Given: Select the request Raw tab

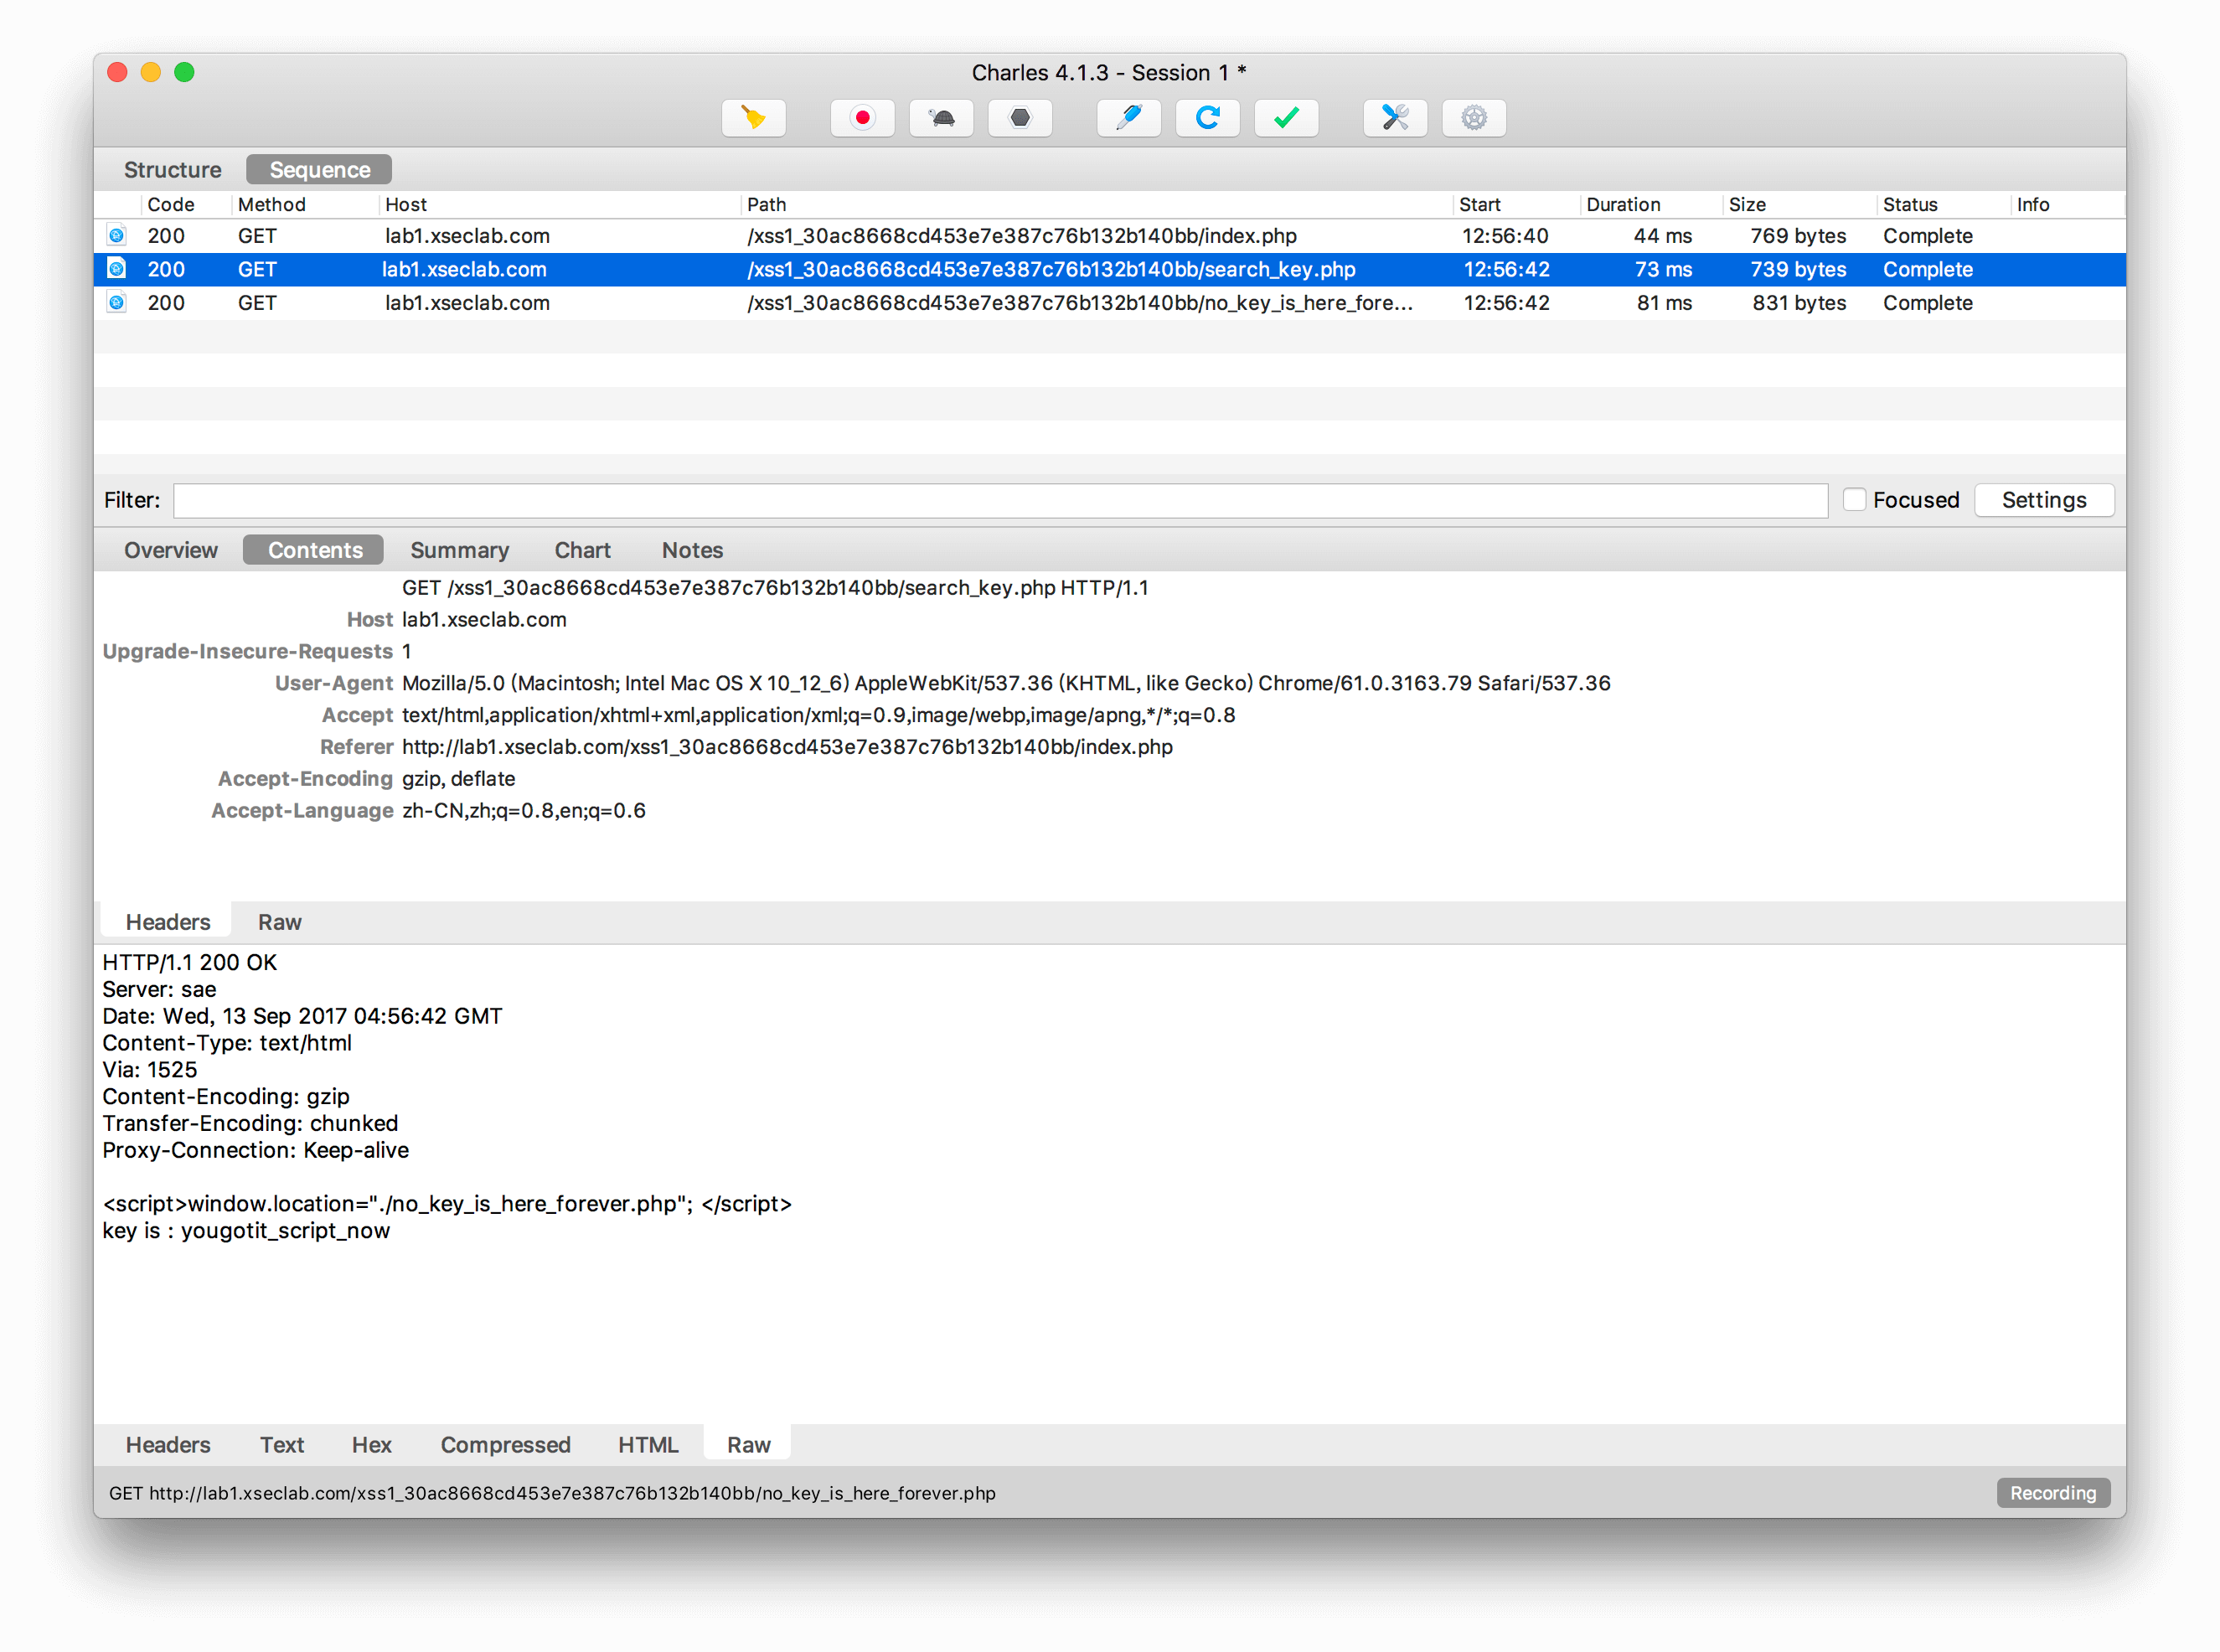Looking at the screenshot, I should [x=280, y=922].
